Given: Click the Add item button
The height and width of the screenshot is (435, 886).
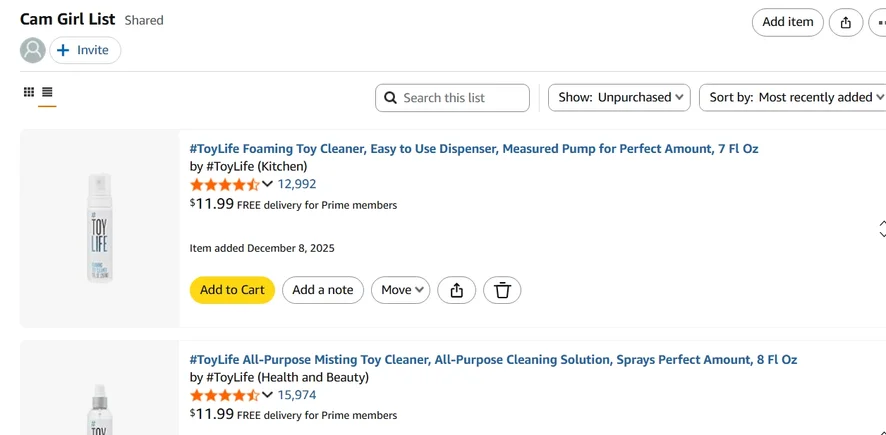Looking at the screenshot, I should click(787, 23).
